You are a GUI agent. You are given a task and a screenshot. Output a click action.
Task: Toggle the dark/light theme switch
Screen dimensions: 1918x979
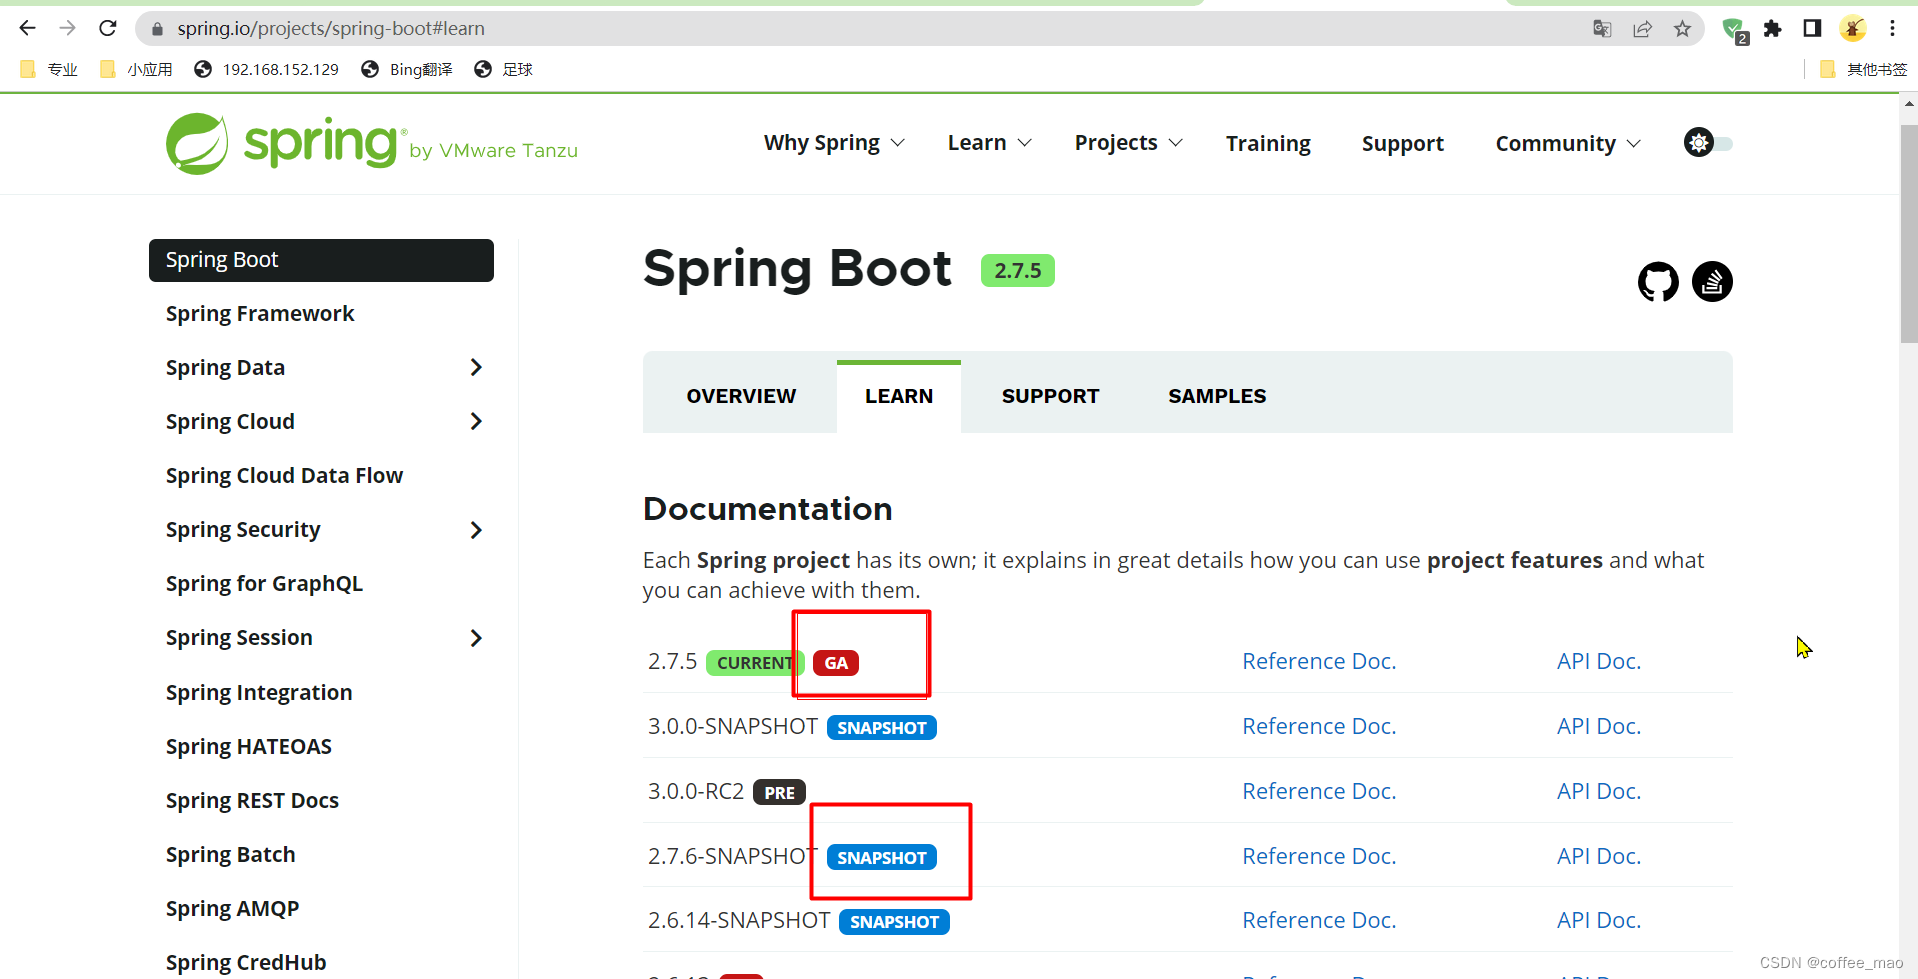[x=1708, y=143]
